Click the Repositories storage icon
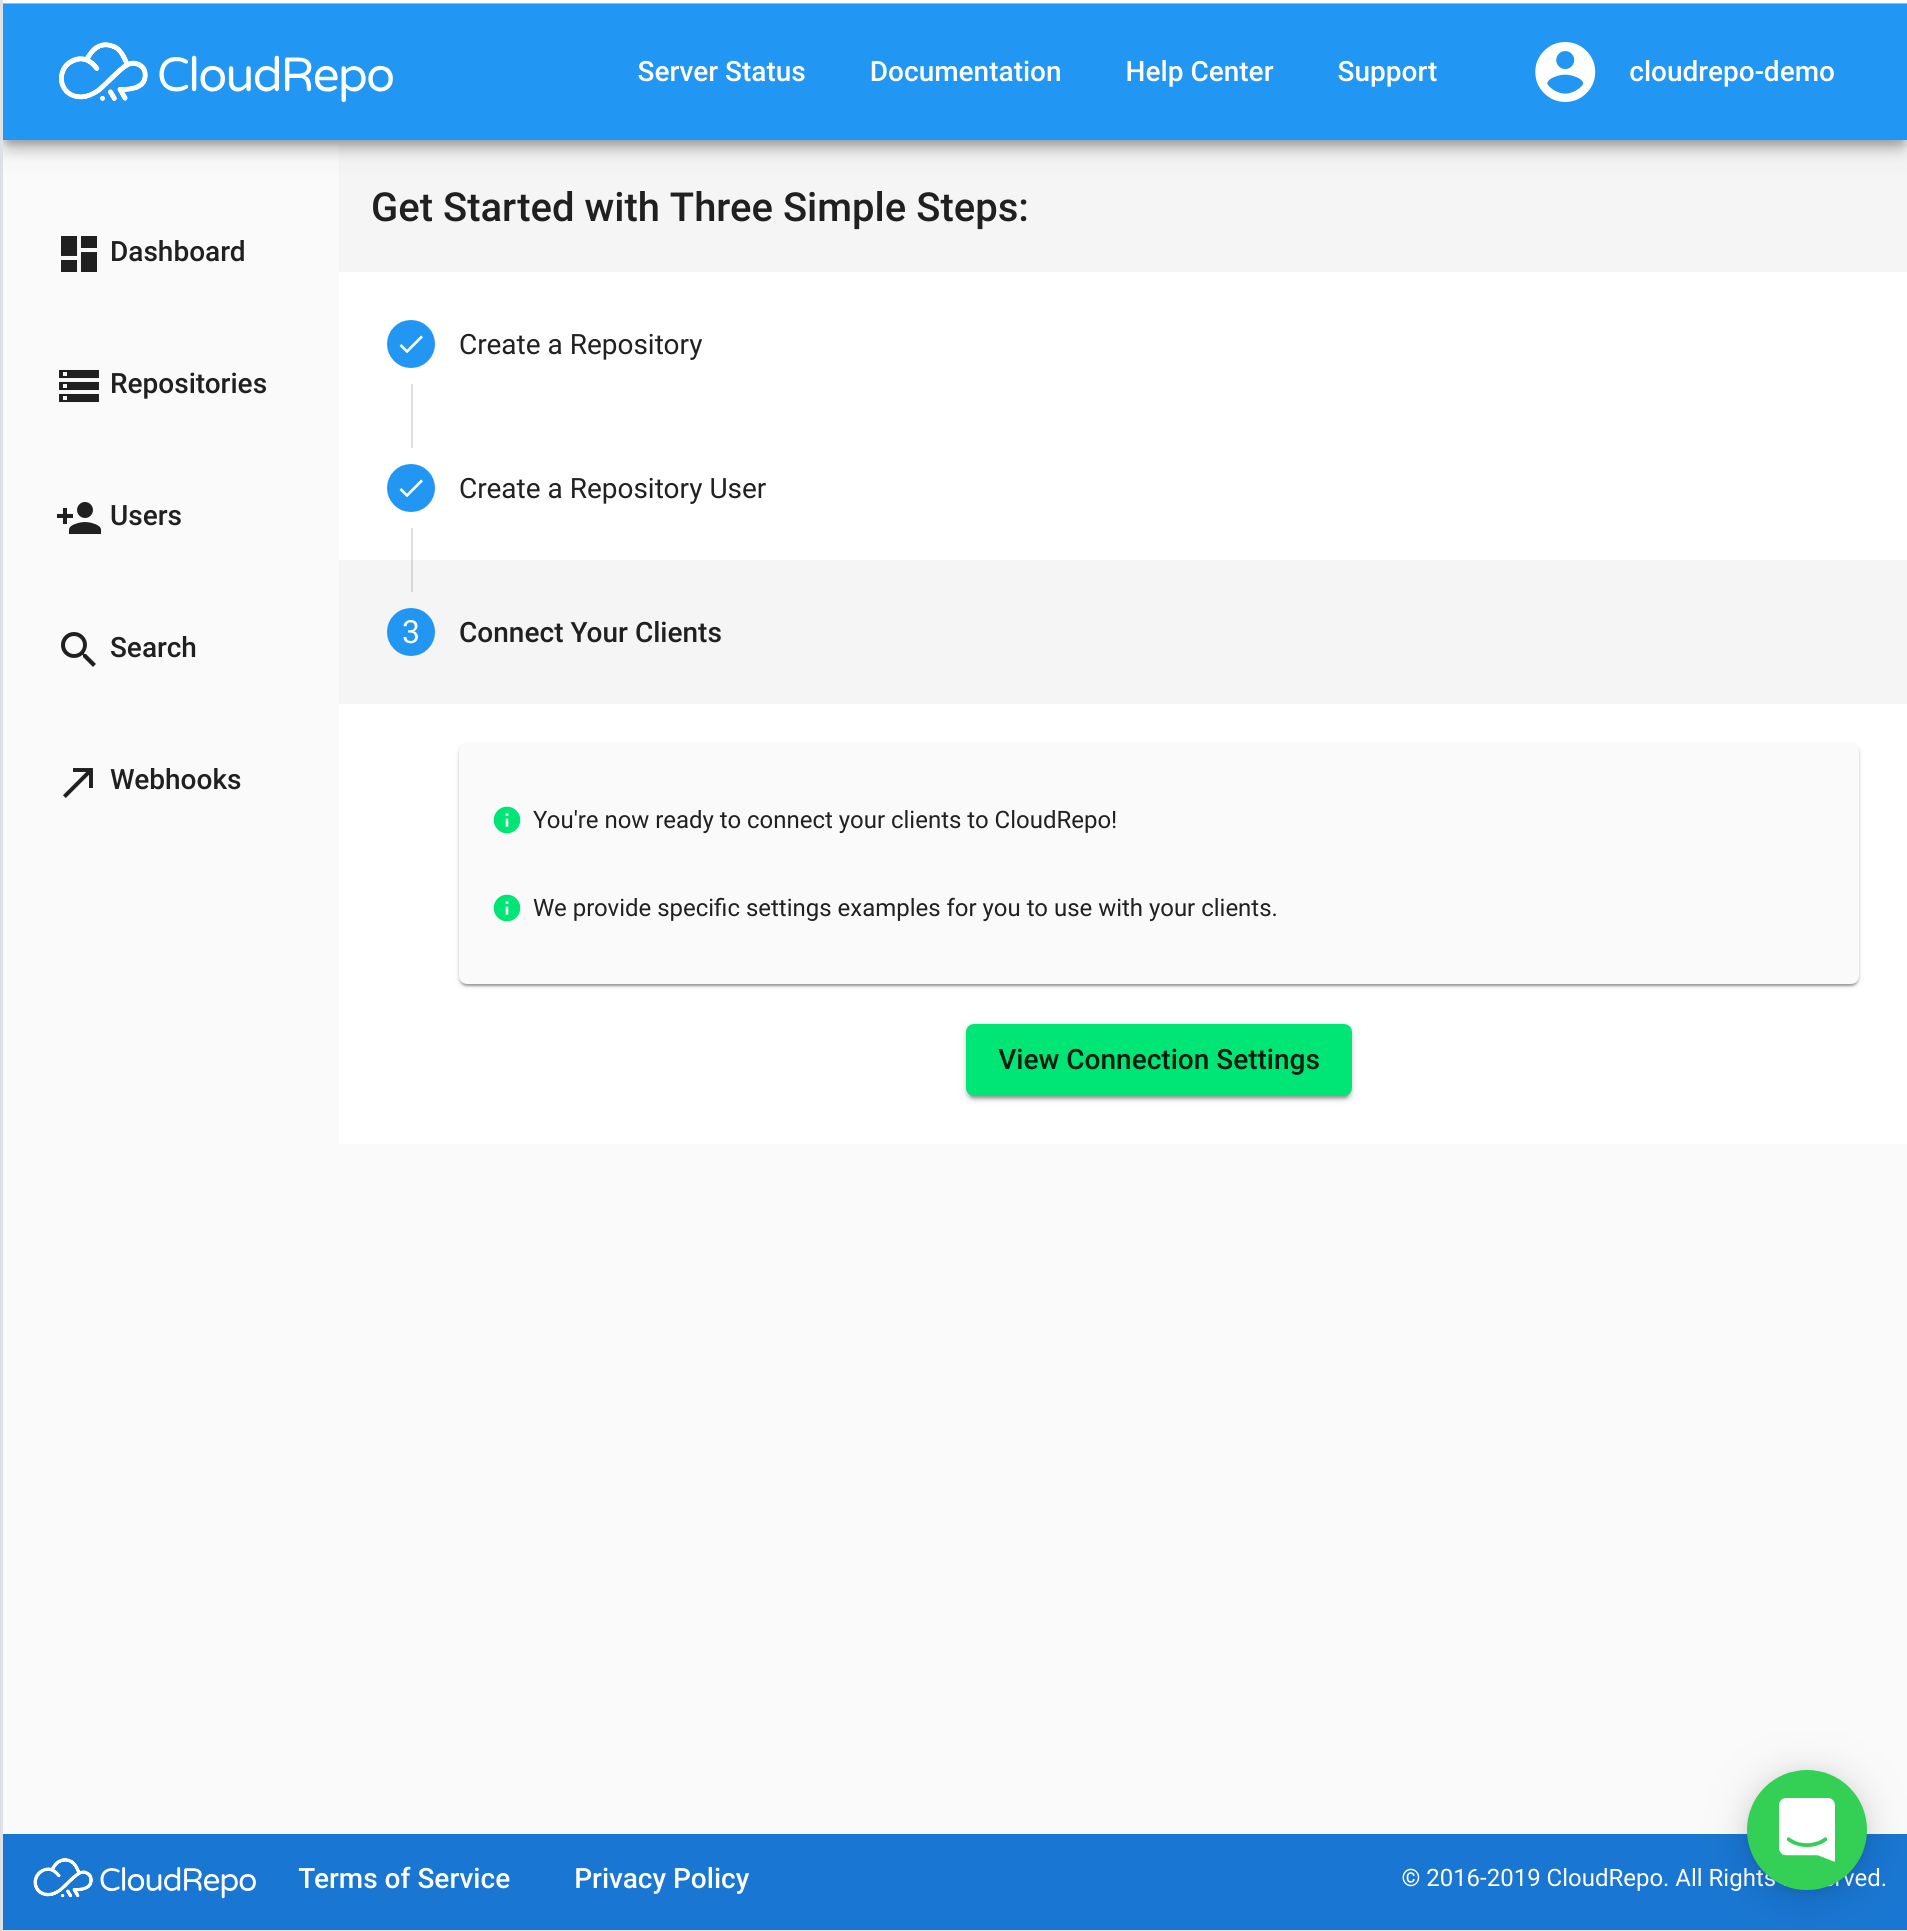This screenshot has height=1931, width=1907. click(x=78, y=385)
